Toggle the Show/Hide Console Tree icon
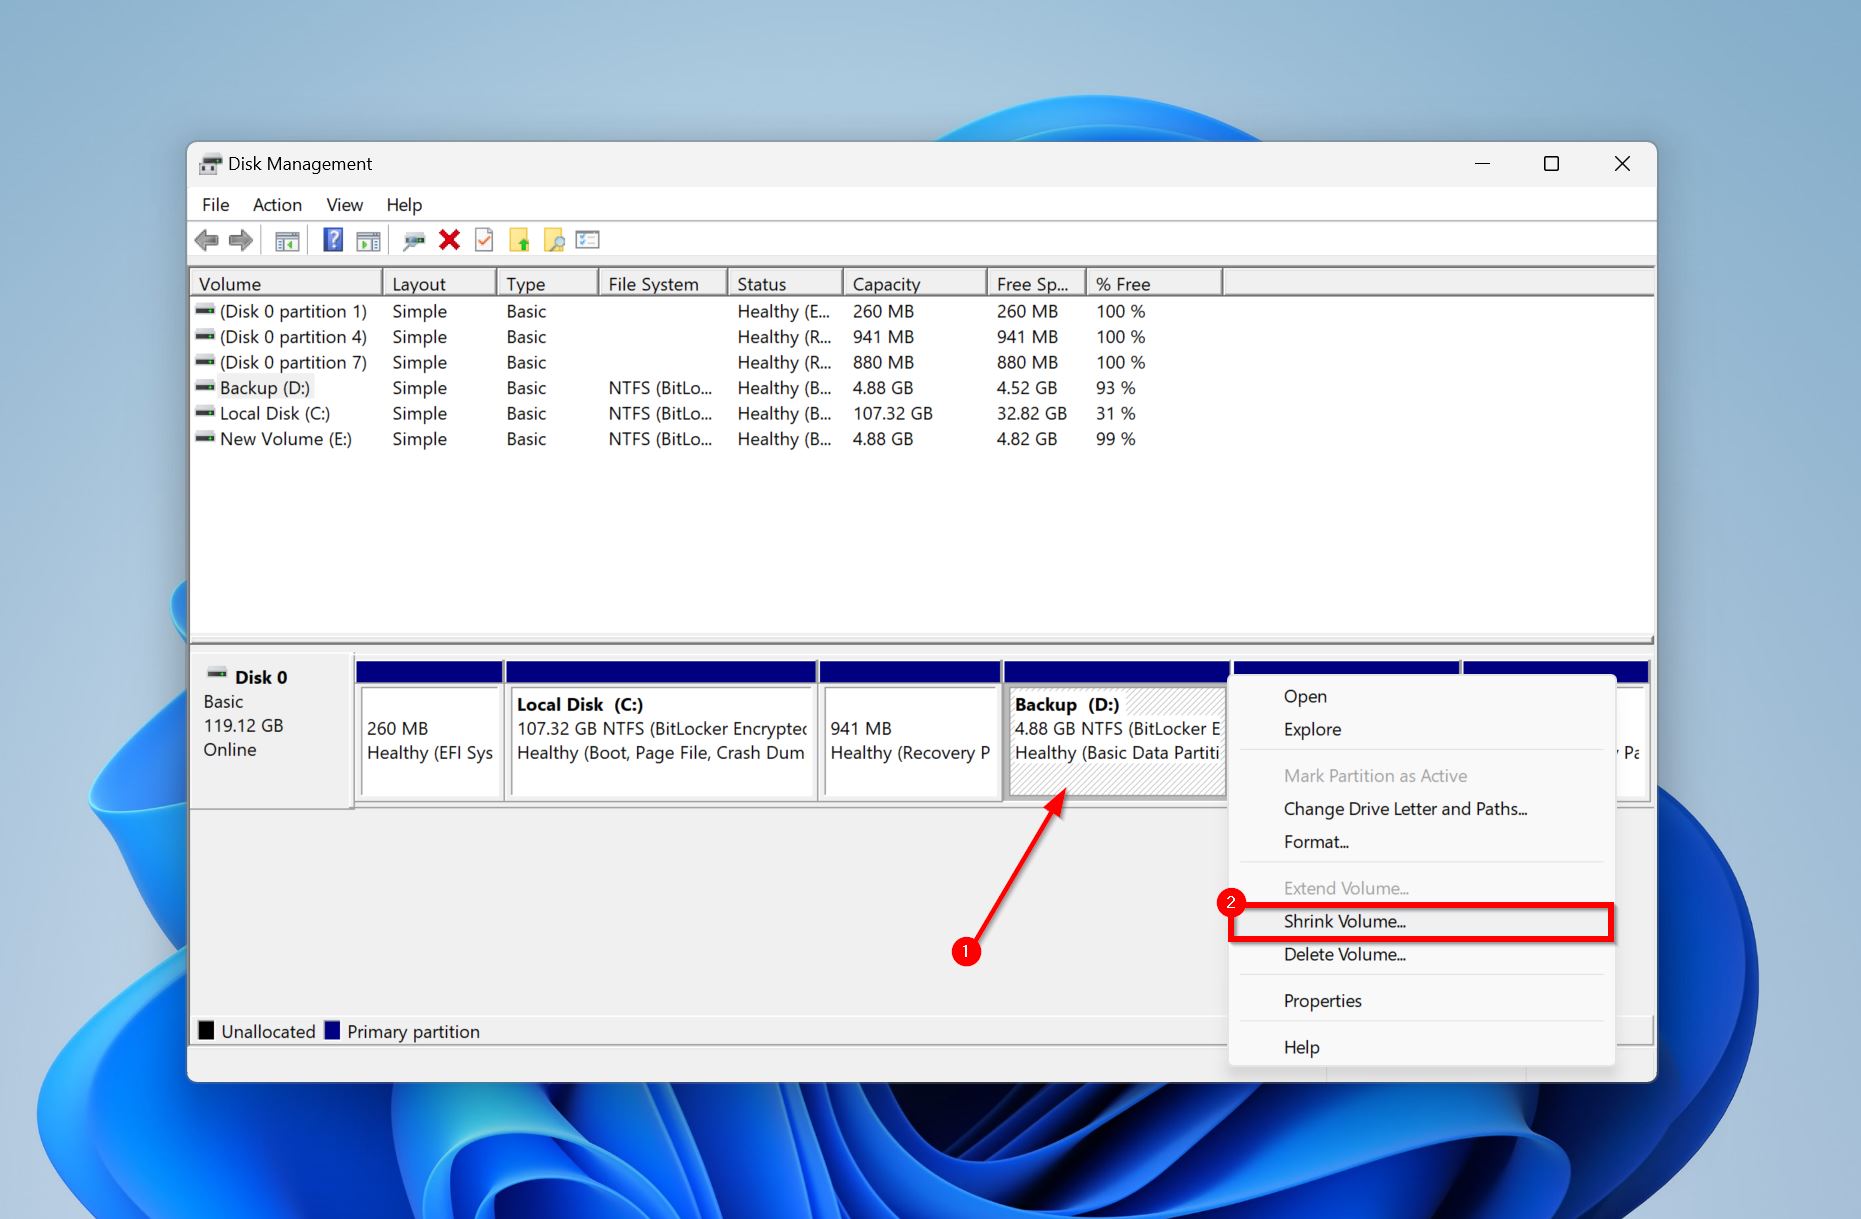Image resolution: width=1861 pixels, height=1219 pixels. [287, 241]
